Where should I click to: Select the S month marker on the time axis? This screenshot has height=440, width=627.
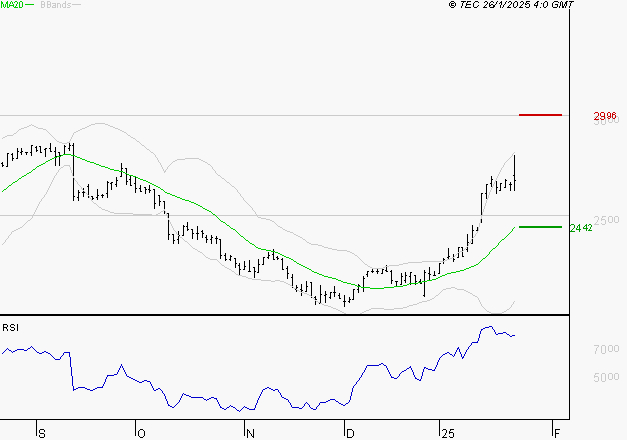(42, 434)
